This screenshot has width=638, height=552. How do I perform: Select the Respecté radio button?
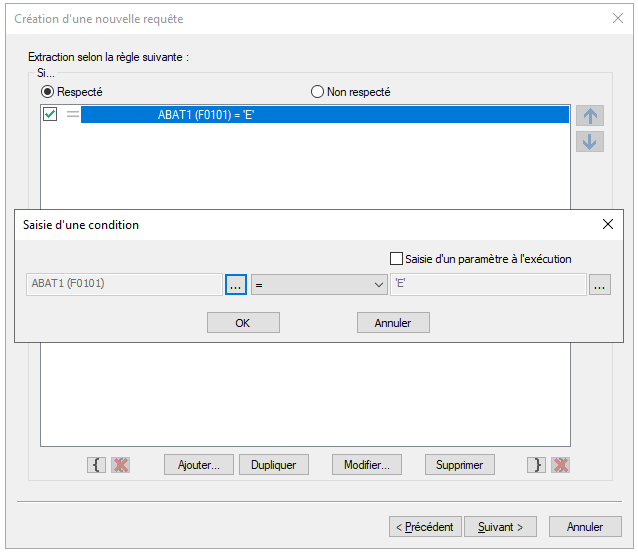47,92
